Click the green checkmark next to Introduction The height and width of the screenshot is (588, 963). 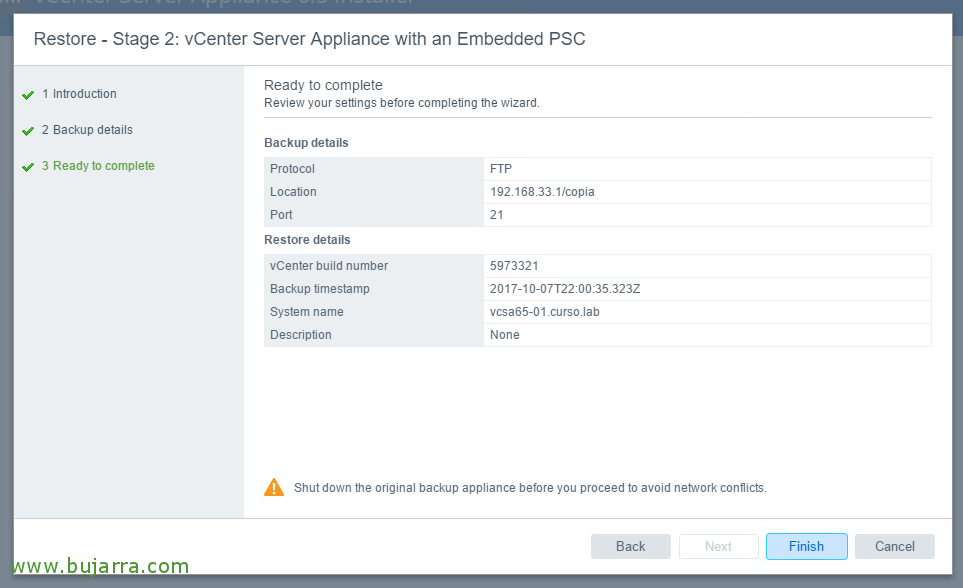[x=28, y=95]
